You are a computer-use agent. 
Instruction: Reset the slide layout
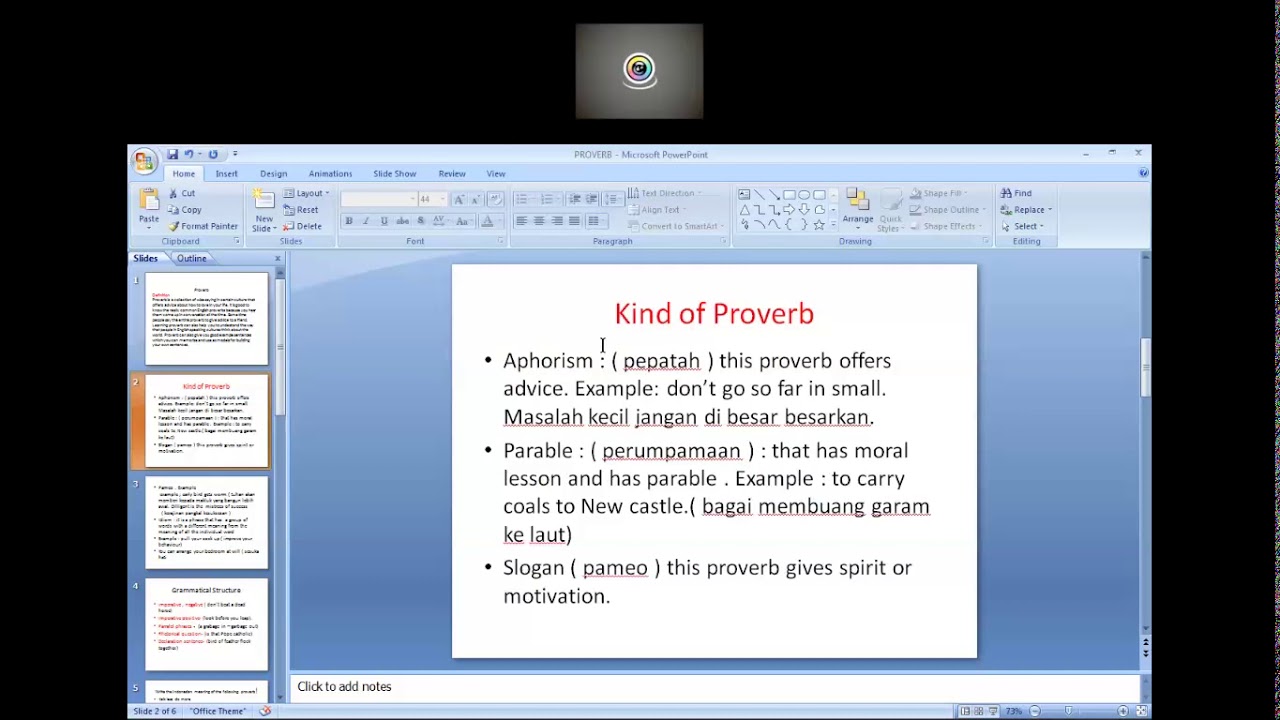click(x=301, y=210)
